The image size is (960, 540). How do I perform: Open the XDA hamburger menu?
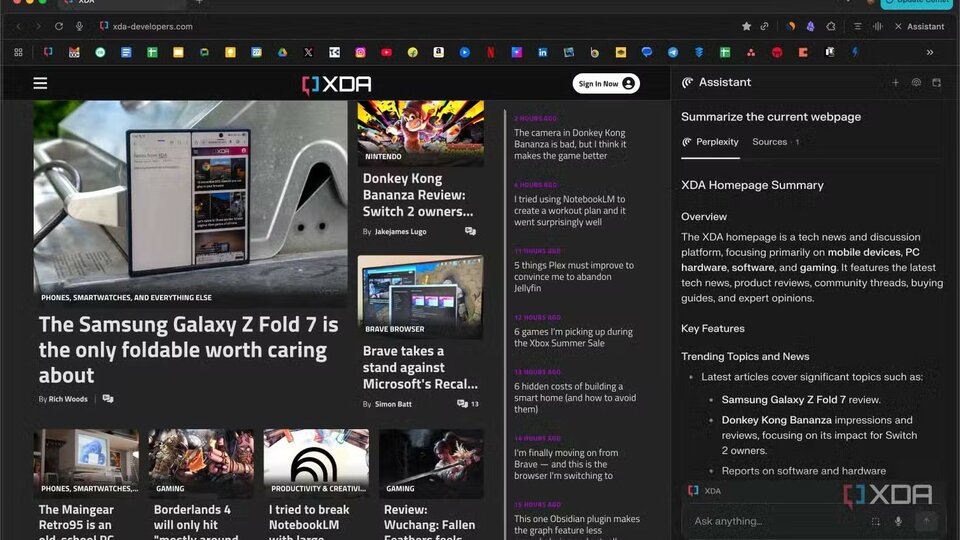[x=40, y=83]
